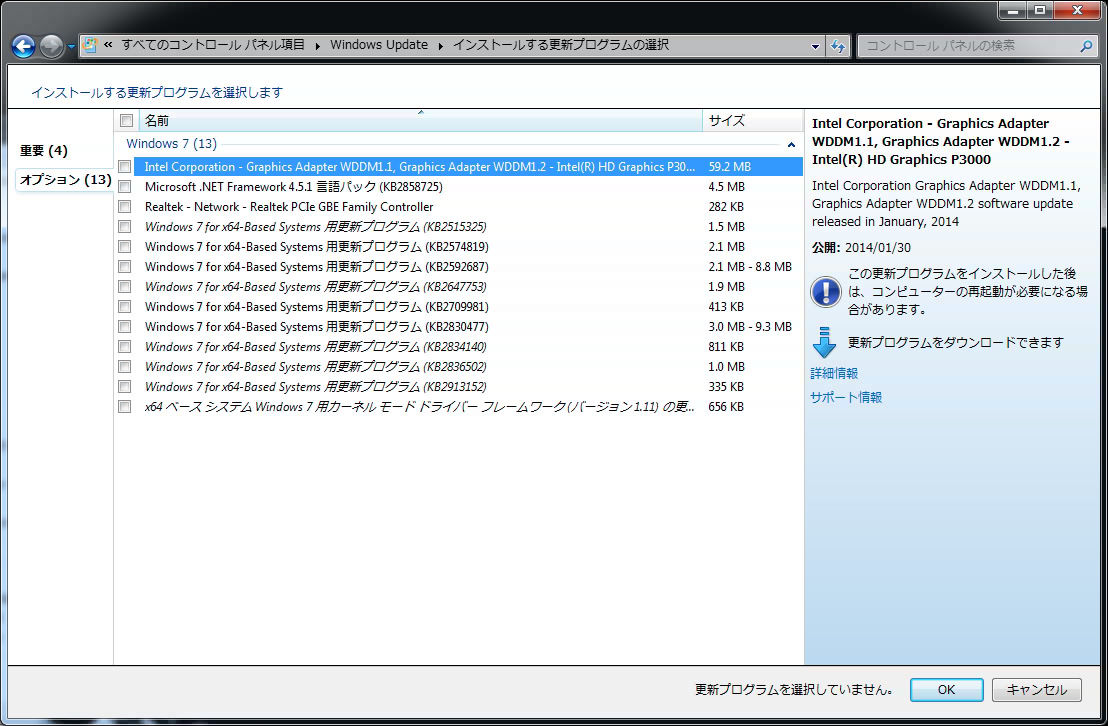Check update KB2592687 checkbox
Viewport: 1108px width, 726px height.
[125, 267]
